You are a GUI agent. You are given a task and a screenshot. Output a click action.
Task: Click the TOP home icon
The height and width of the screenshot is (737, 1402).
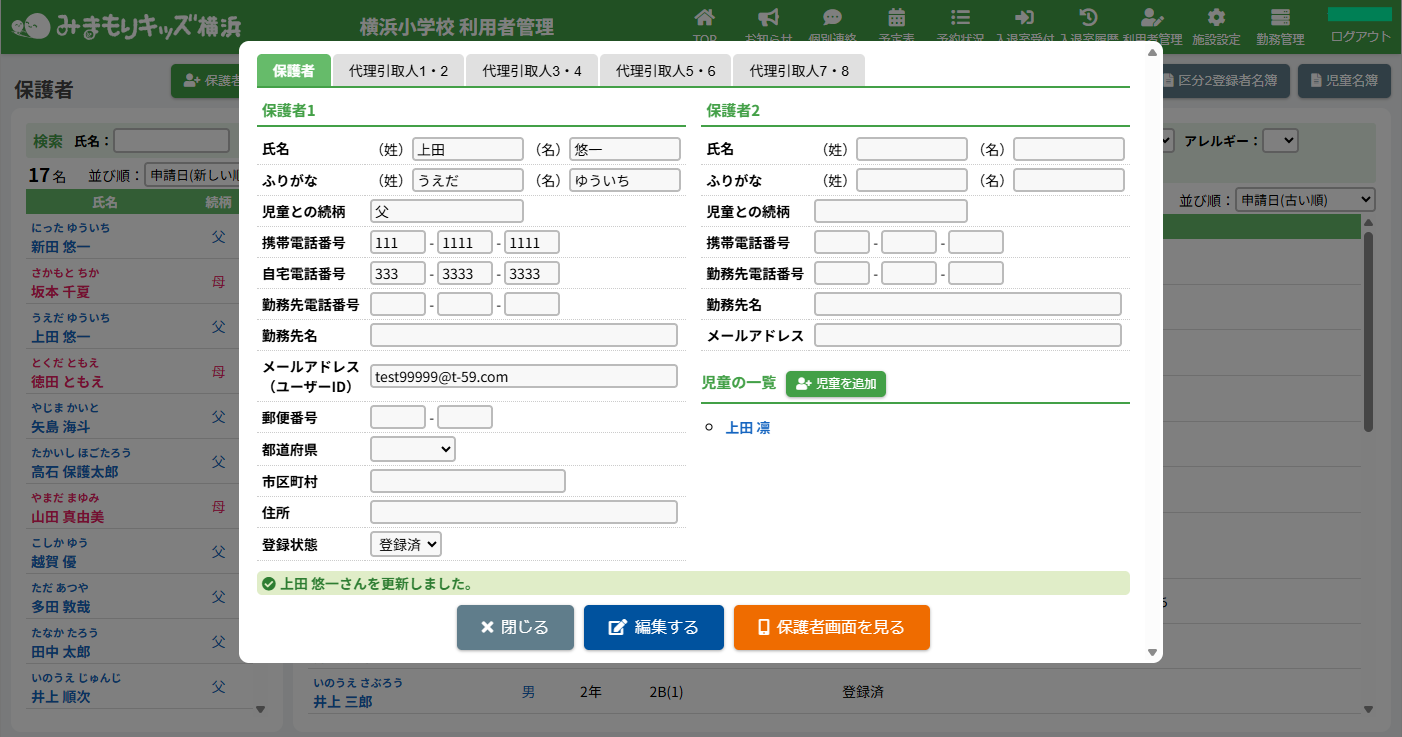705,18
